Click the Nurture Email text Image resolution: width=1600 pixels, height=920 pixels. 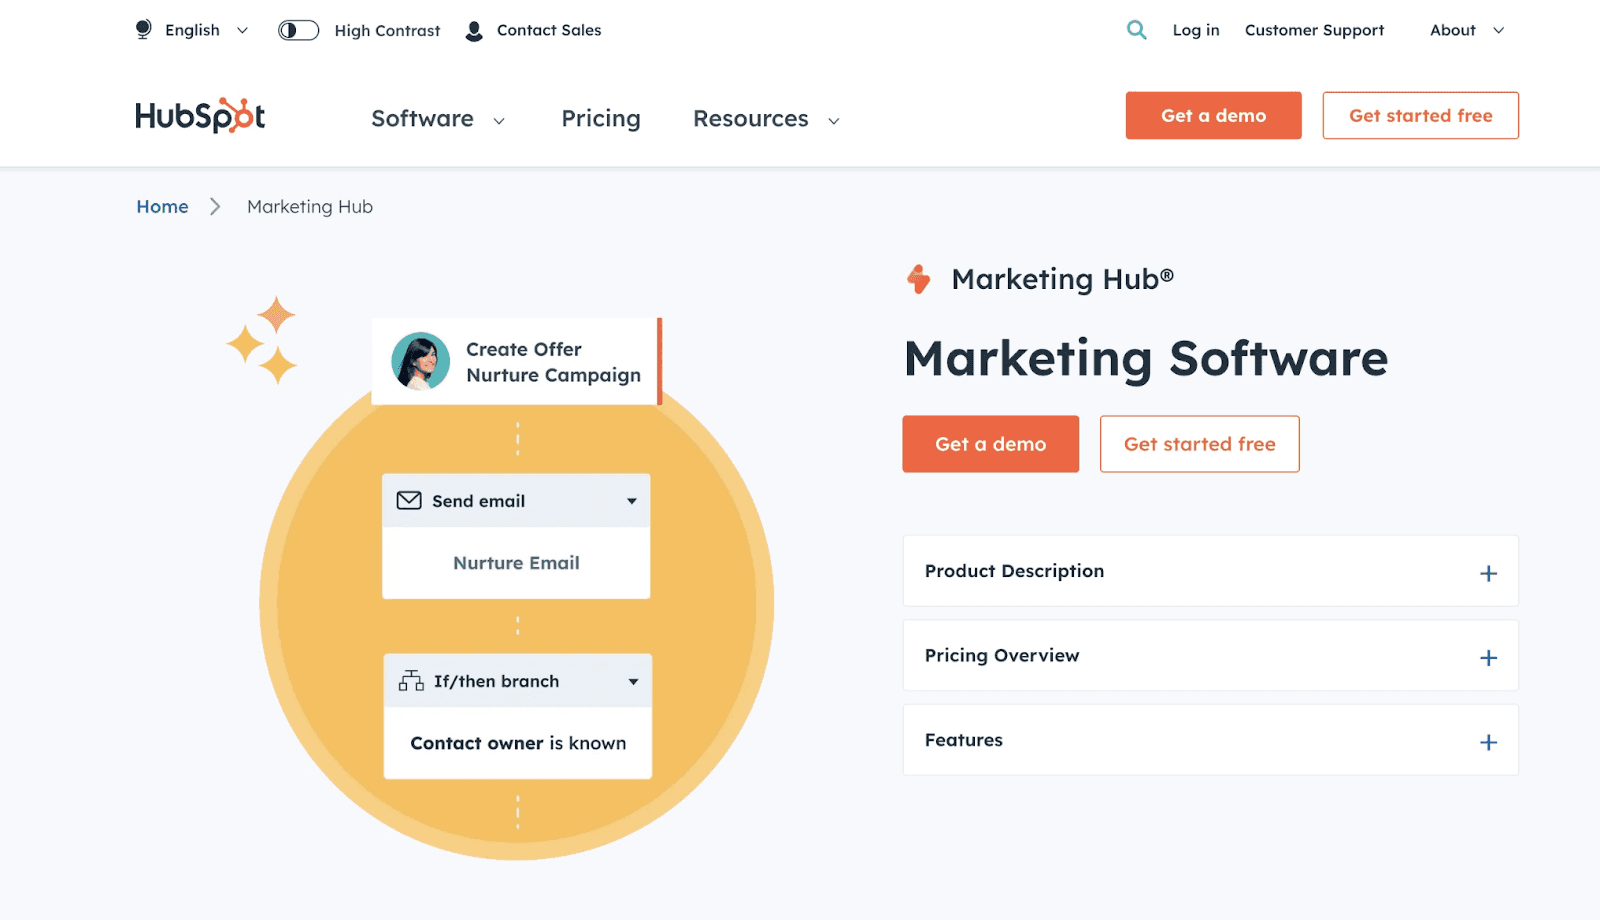point(516,563)
